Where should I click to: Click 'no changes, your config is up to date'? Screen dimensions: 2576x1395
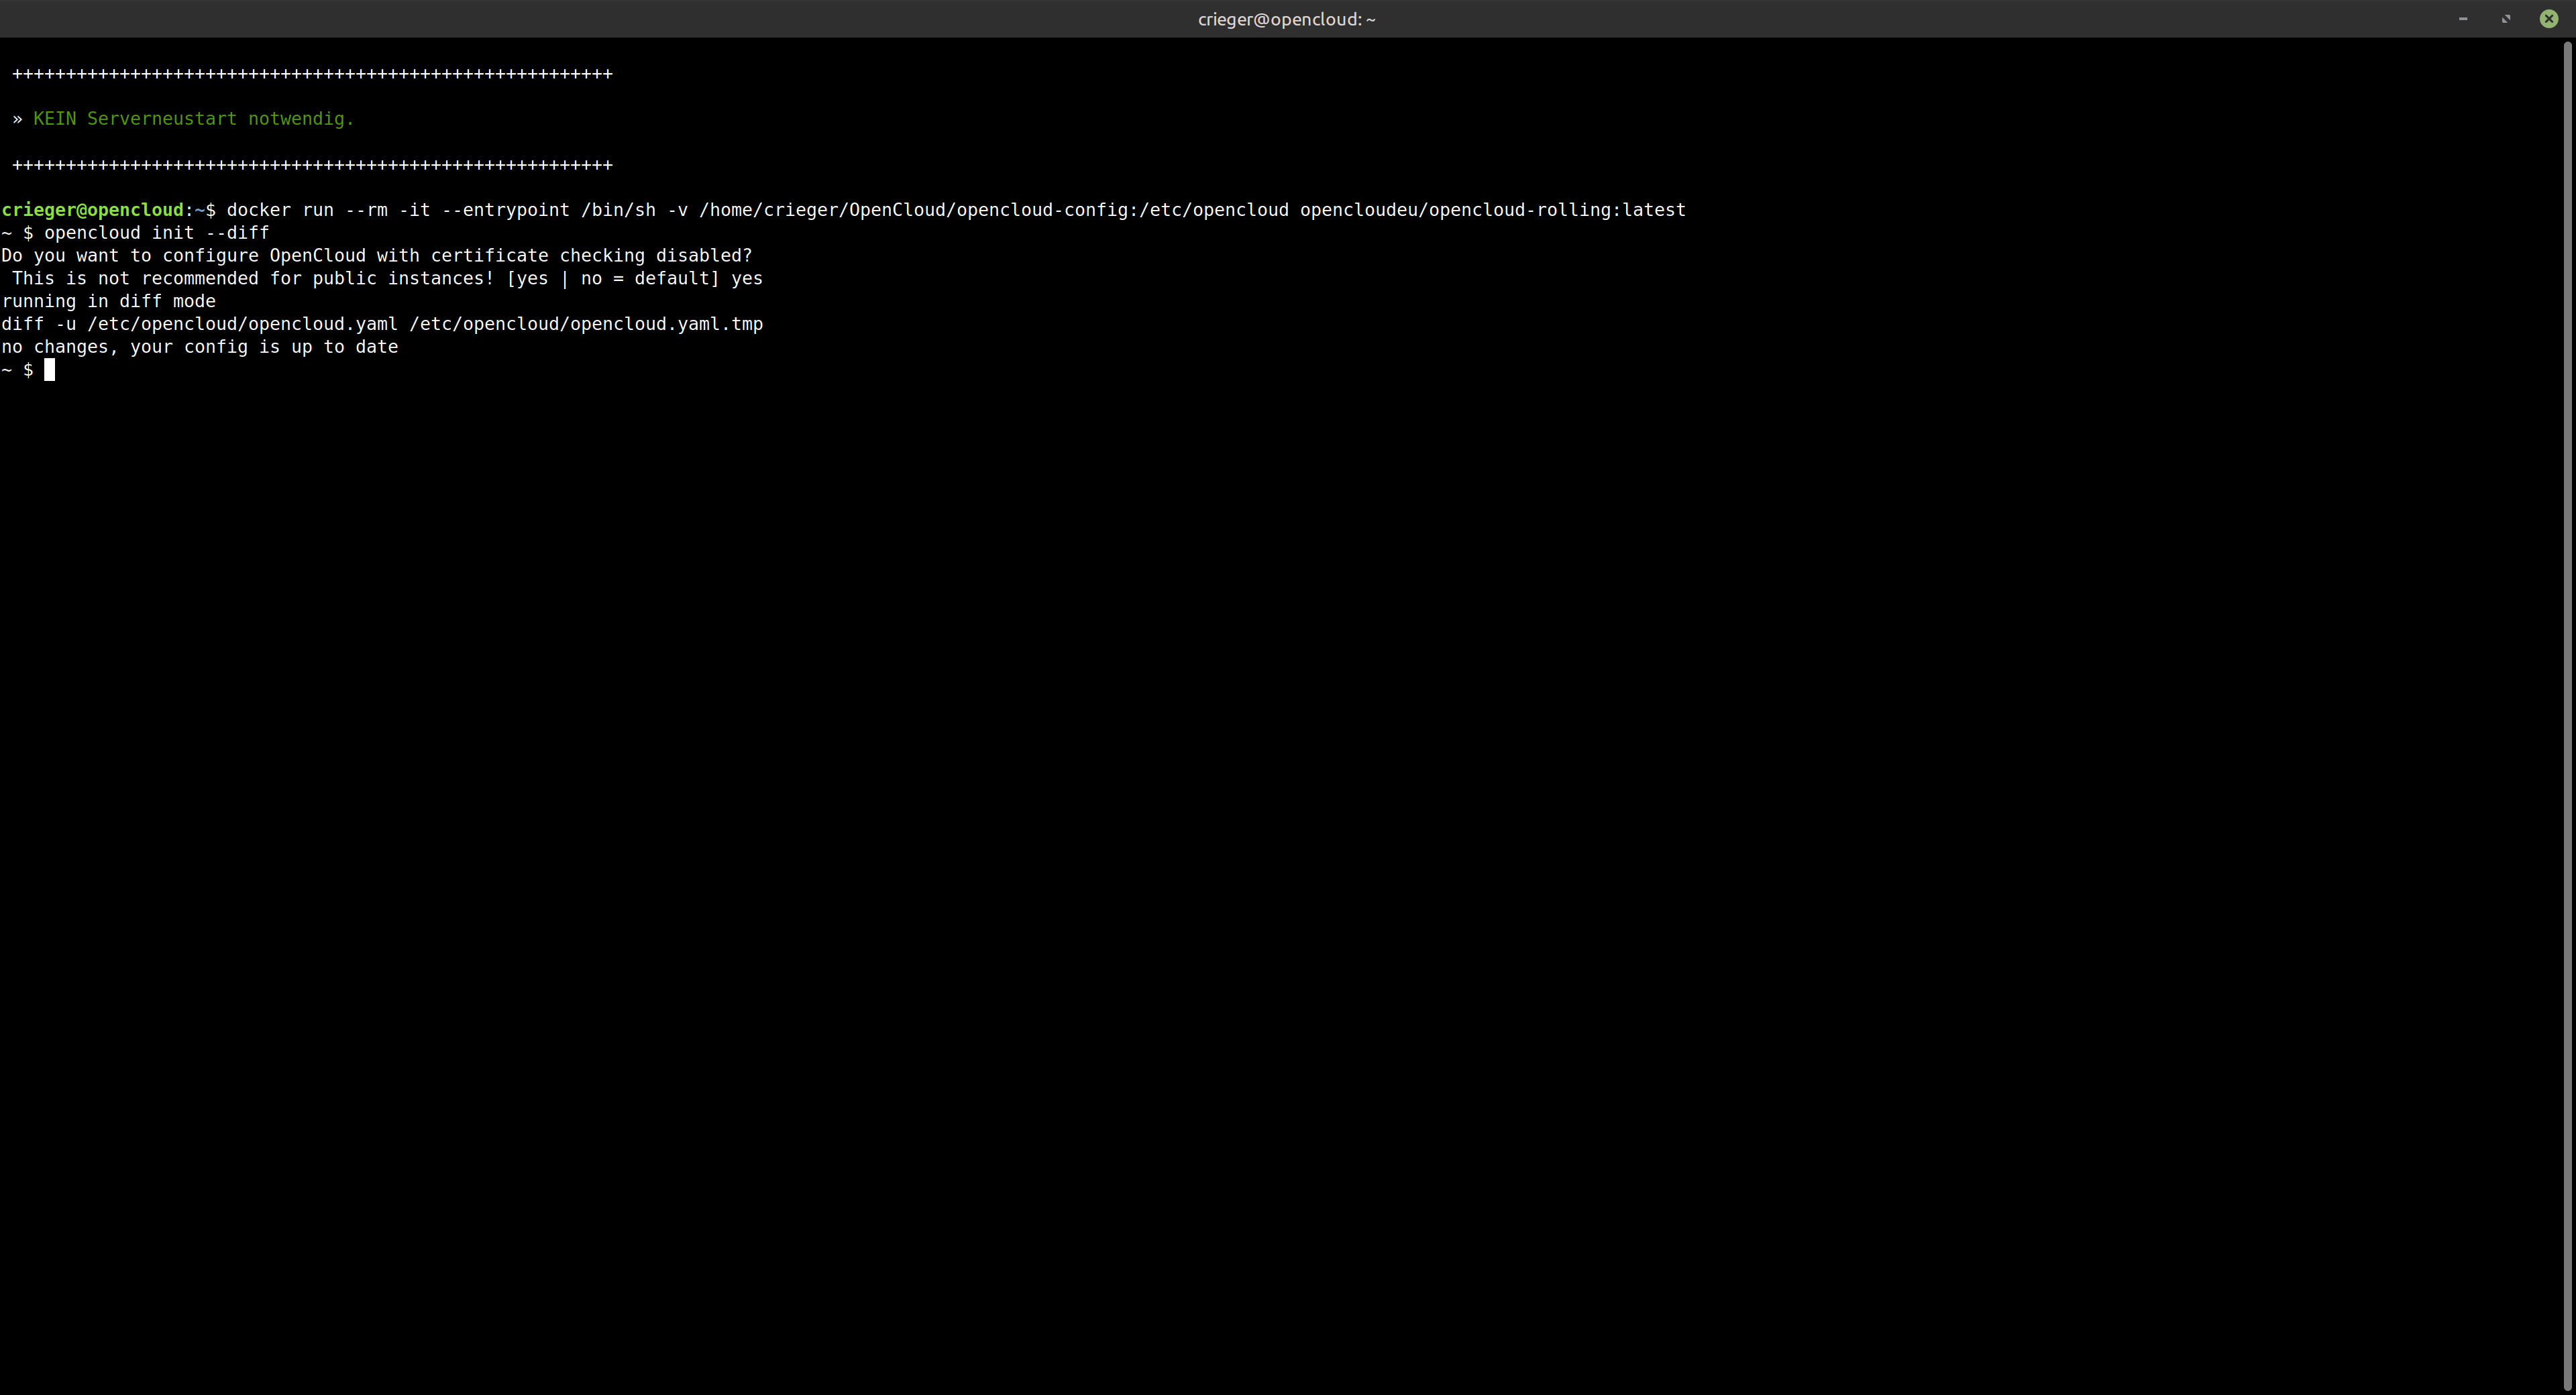pyautogui.click(x=200, y=347)
